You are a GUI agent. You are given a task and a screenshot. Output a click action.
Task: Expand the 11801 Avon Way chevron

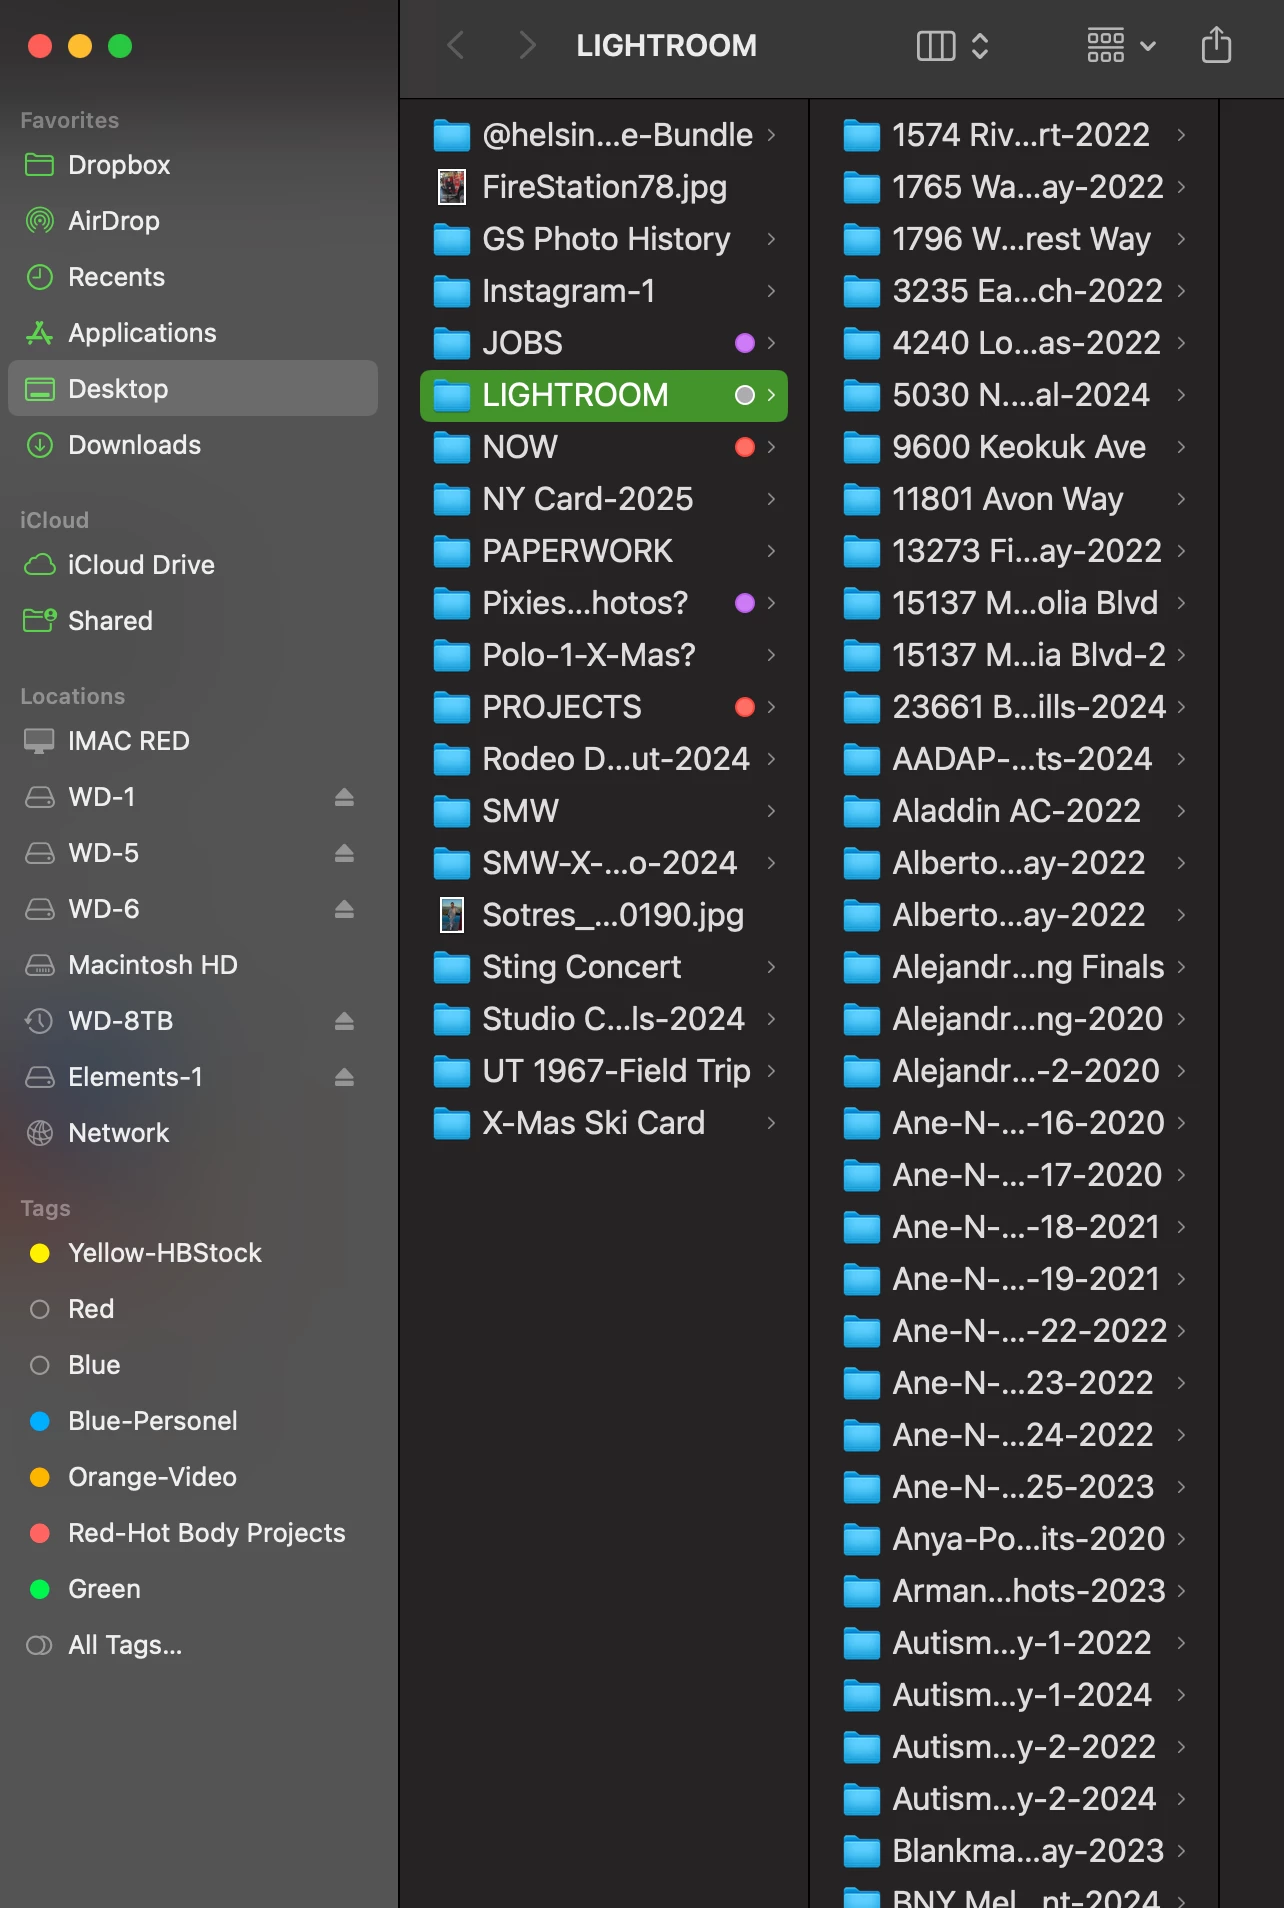1181,499
